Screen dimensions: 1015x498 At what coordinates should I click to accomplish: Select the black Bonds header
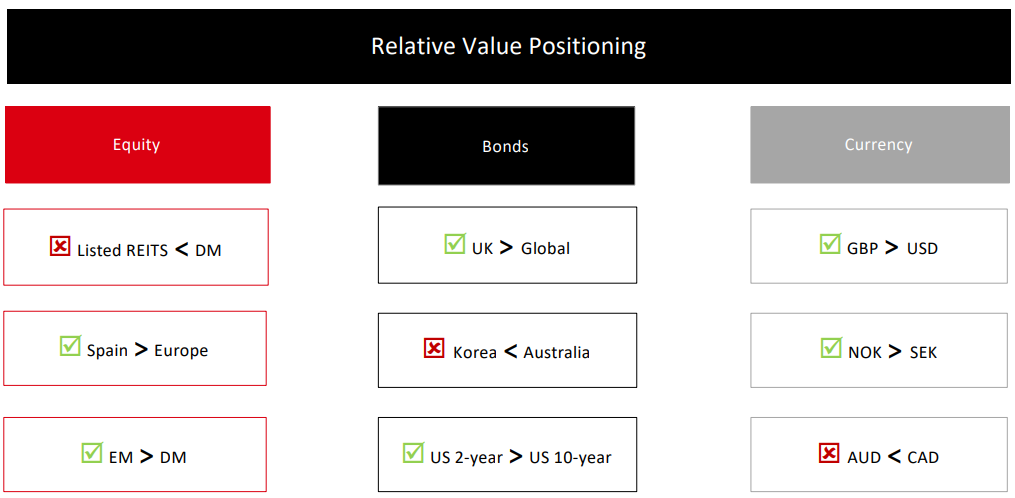coord(506,146)
